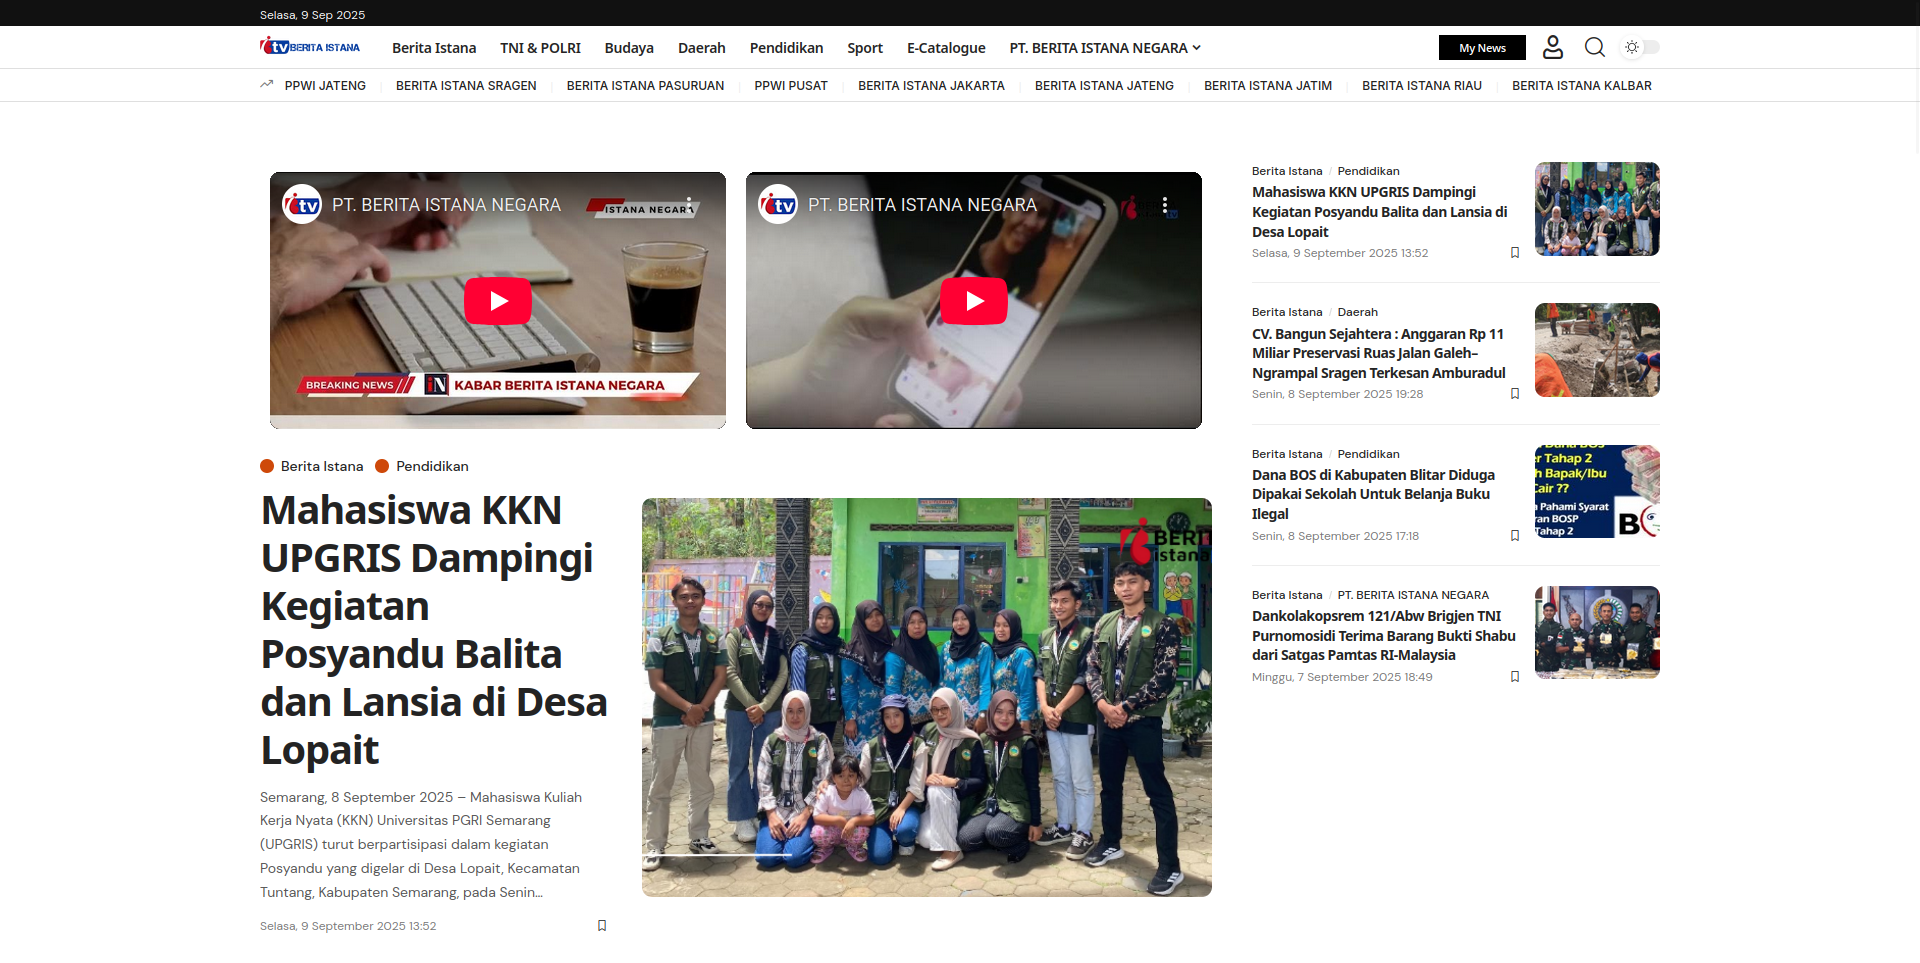Click the My News button
The image size is (1920, 963).
pyautogui.click(x=1482, y=48)
